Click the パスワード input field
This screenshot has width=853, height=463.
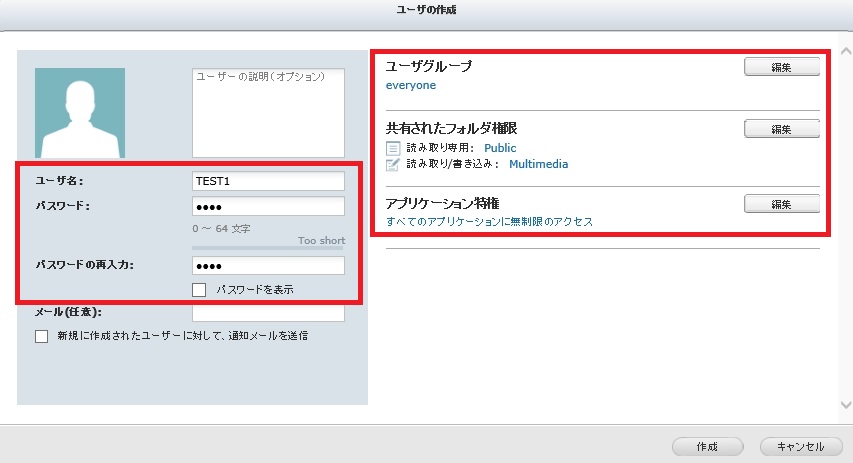point(268,206)
